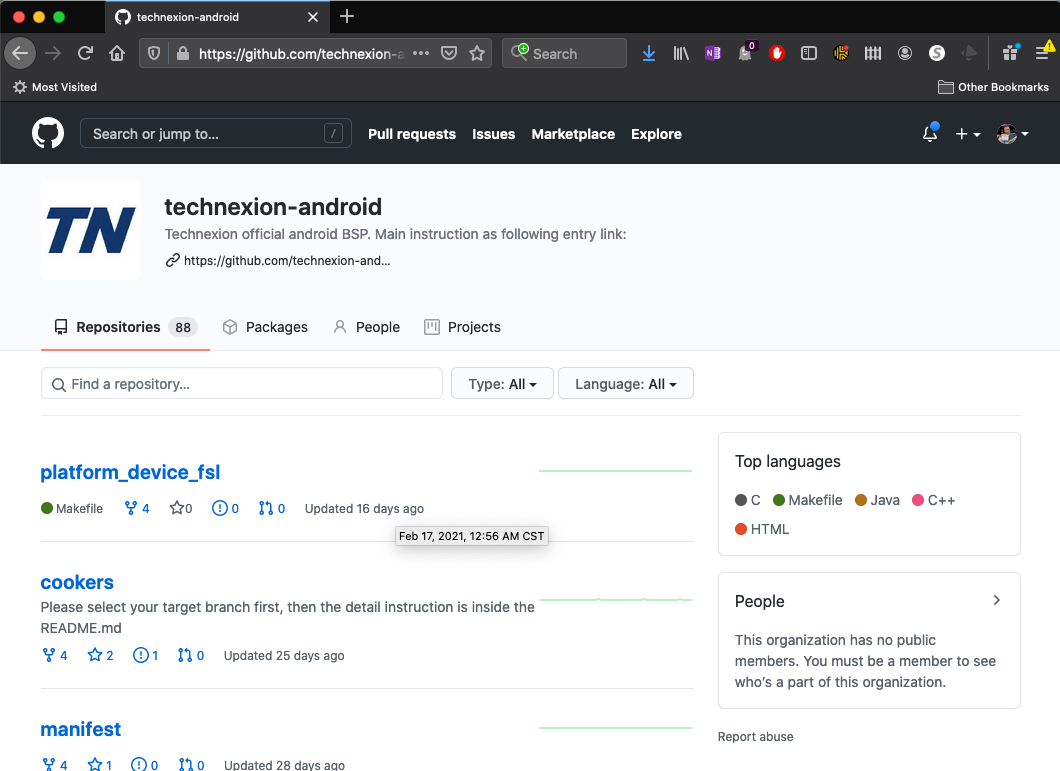This screenshot has width=1060, height=771.
Task: Go to GitHub Marketplace
Action: (x=573, y=134)
